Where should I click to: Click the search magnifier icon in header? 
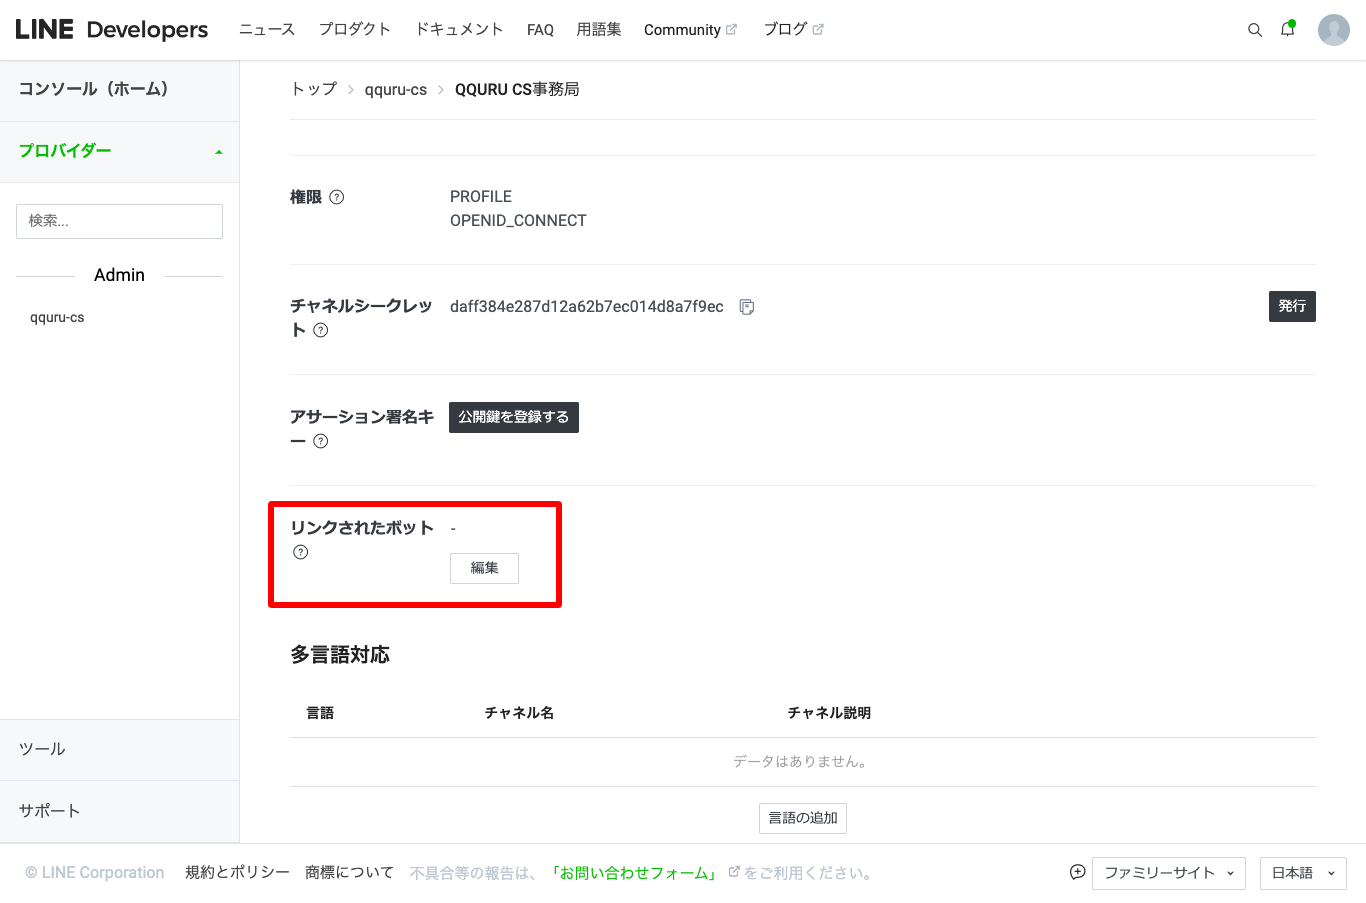coord(1254,30)
